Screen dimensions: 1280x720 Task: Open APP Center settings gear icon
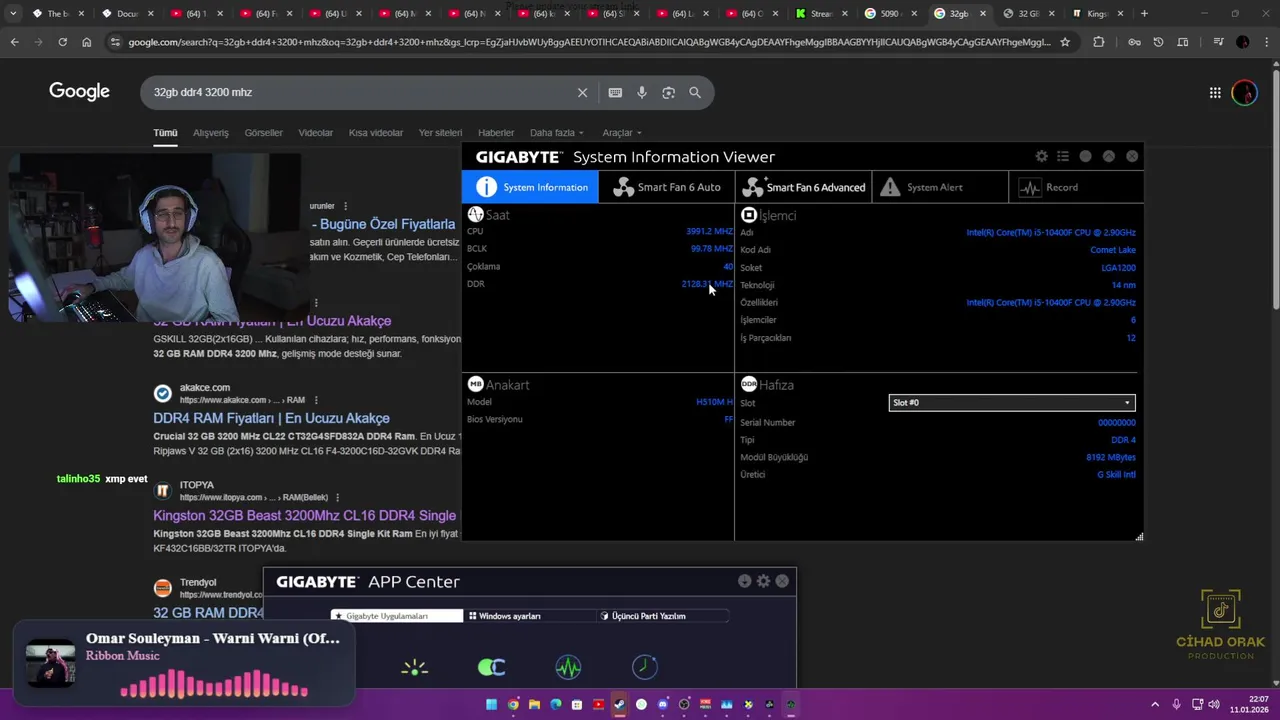pos(763,581)
